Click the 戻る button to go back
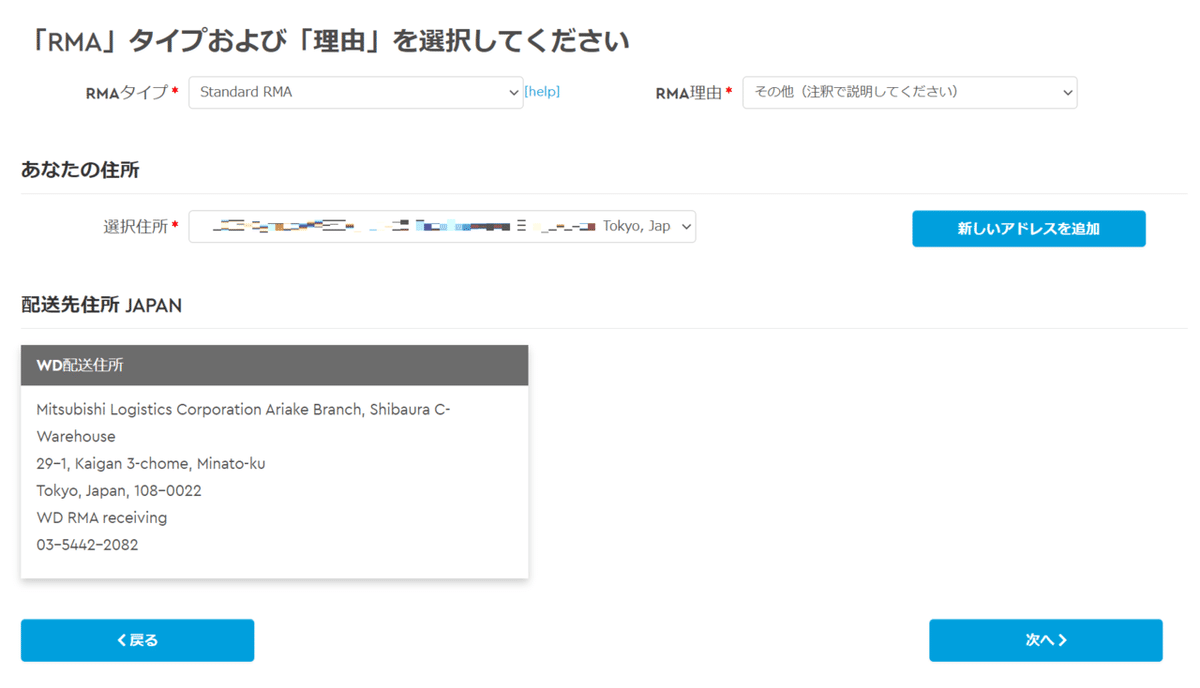Viewport: 1200px width, 688px height. (x=137, y=640)
